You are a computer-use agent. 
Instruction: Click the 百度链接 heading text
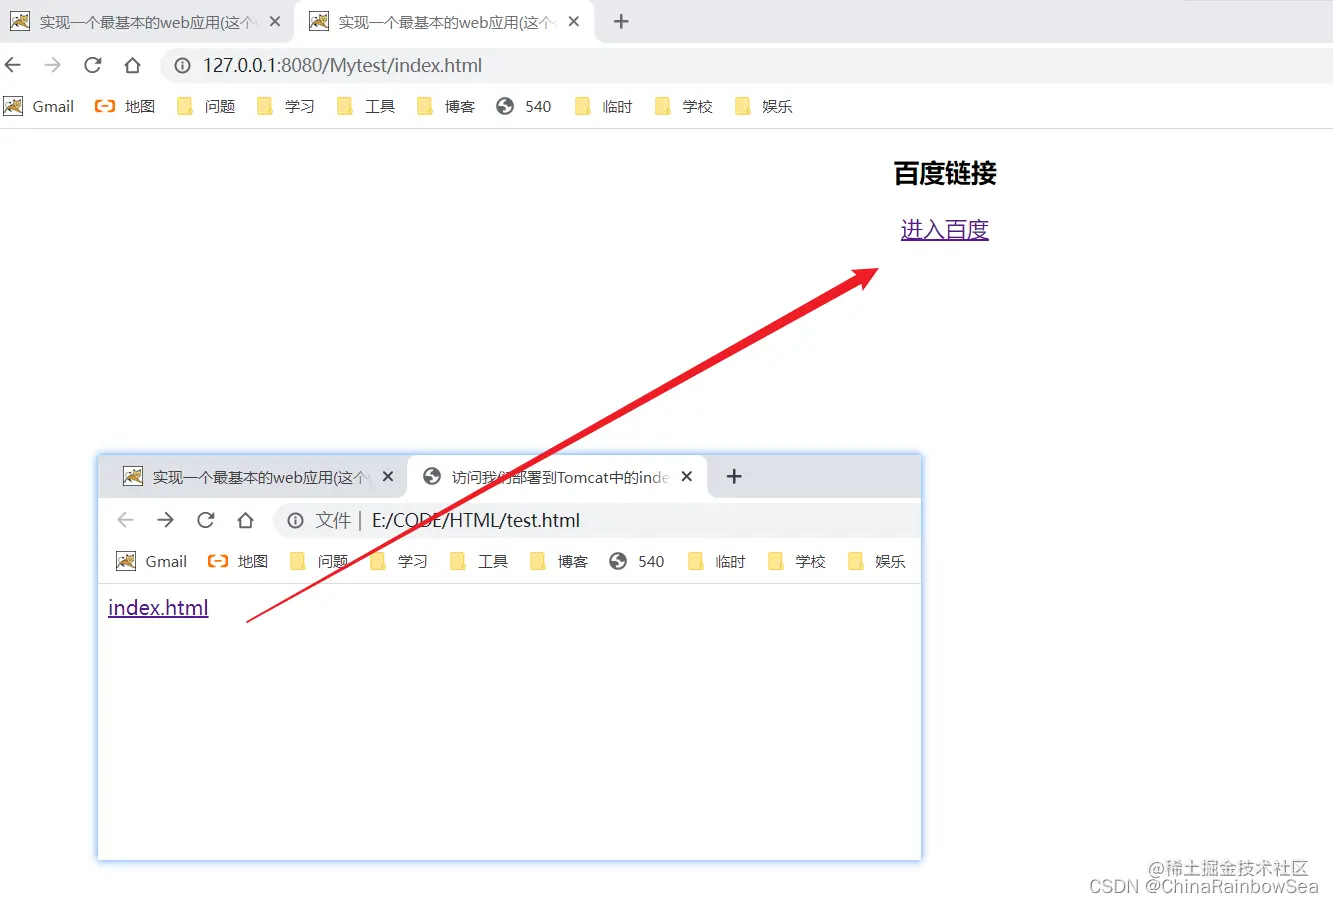(945, 173)
